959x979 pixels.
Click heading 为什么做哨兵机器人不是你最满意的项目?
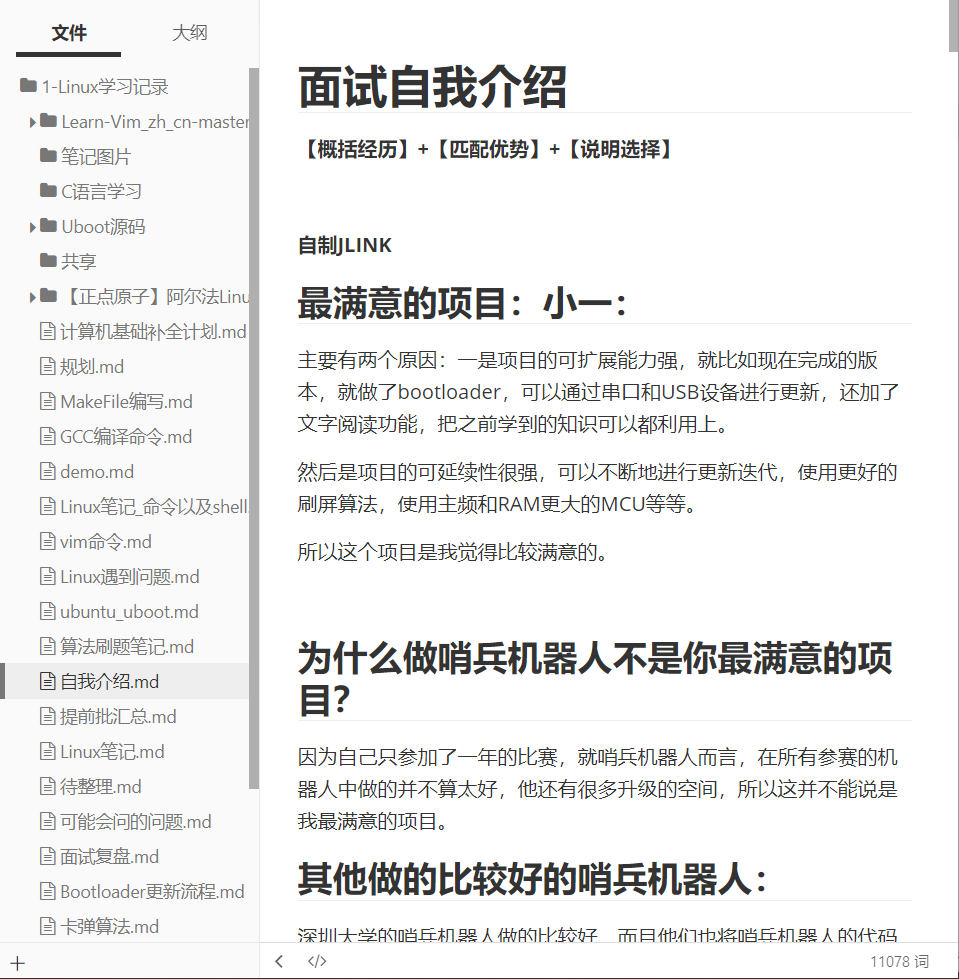click(595, 679)
